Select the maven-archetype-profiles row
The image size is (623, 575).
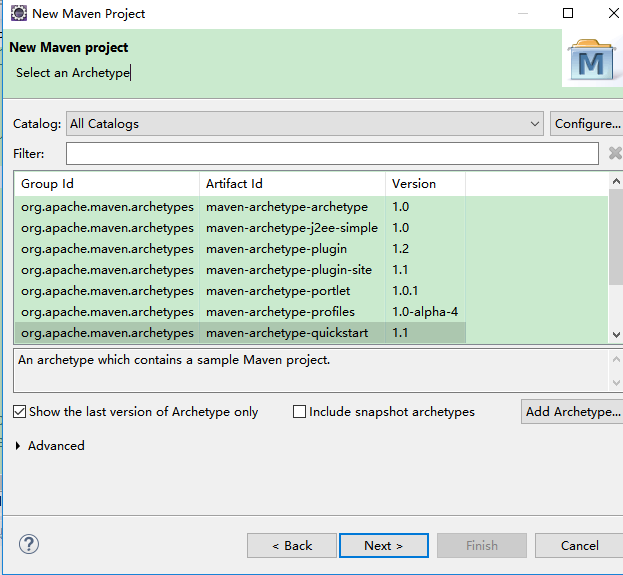coord(240,312)
